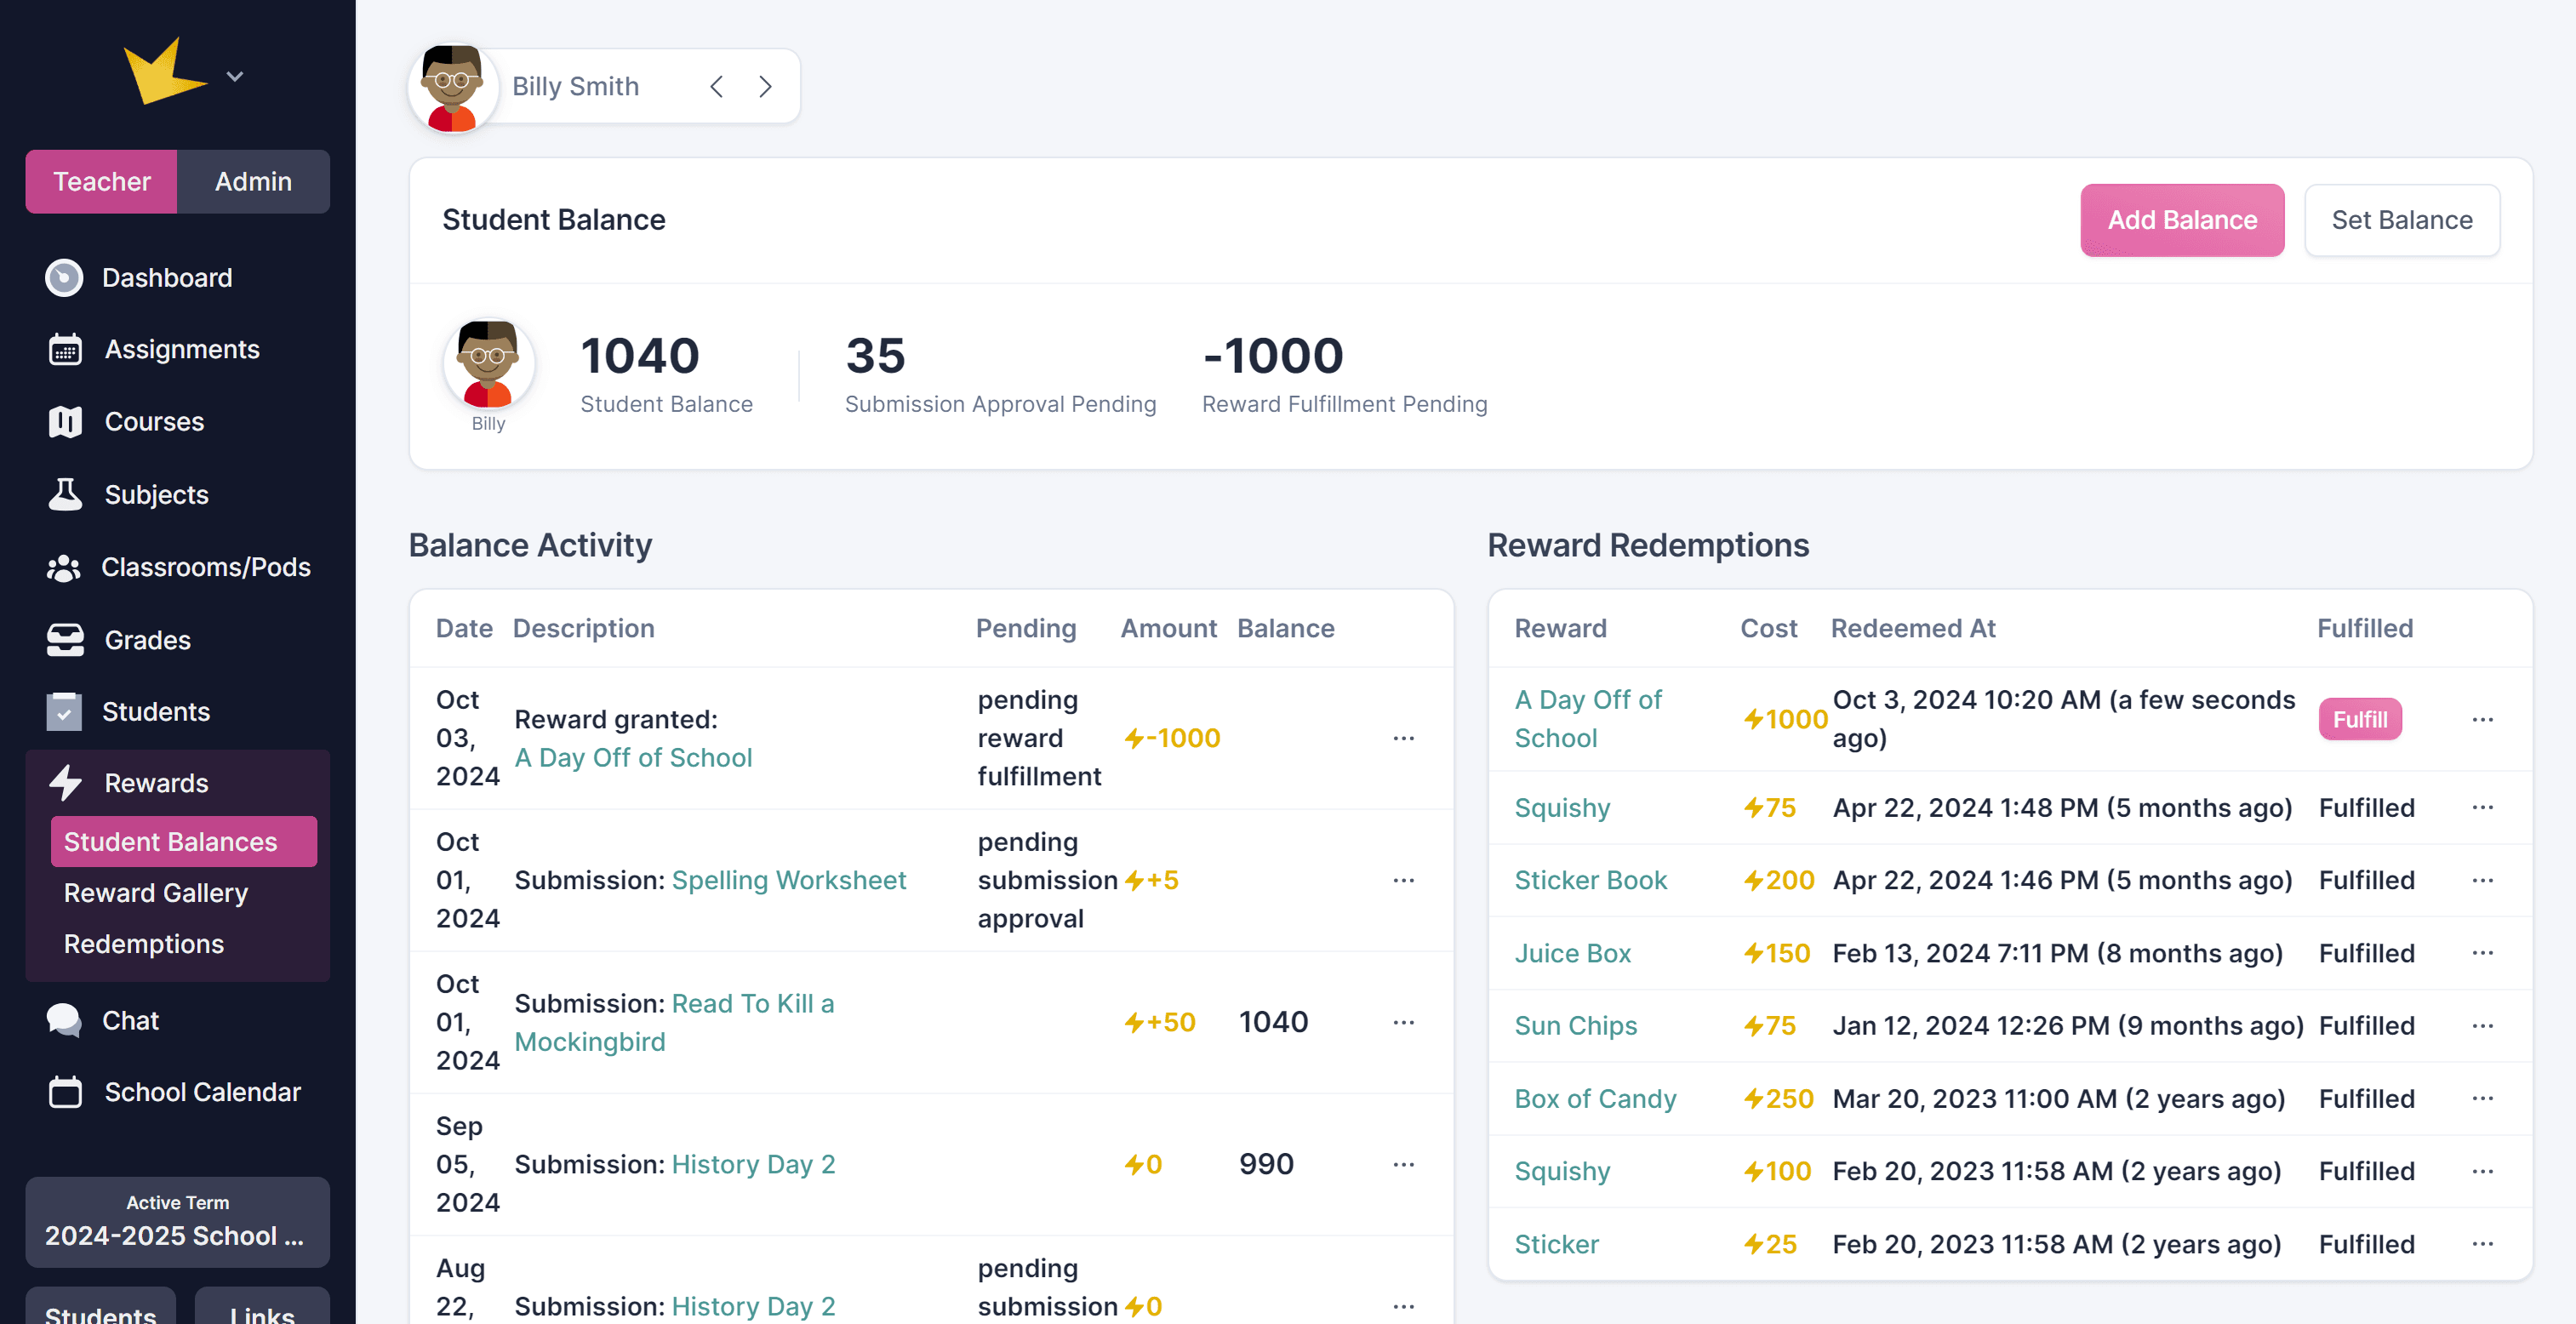2576x1324 pixels.
Task: Click the Add Balance button
Action: [x=2181, y=220]
